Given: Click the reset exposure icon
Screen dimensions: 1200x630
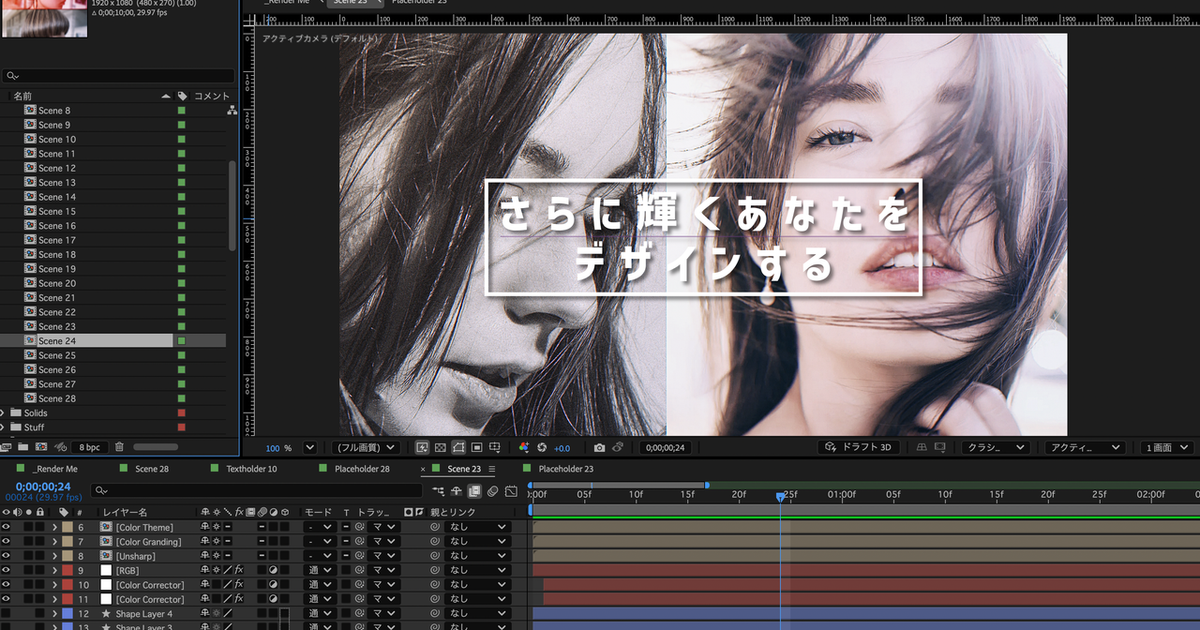Looking at the screenshot, I should pyautogui.click(x=542, y=448).
